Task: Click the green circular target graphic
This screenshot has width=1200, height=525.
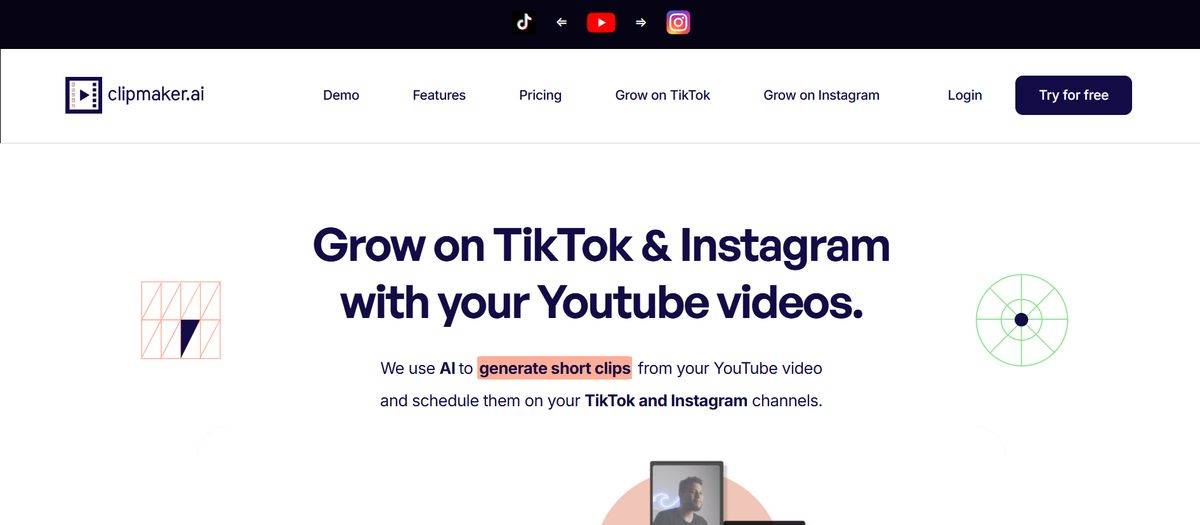Action: point(1021,320)
